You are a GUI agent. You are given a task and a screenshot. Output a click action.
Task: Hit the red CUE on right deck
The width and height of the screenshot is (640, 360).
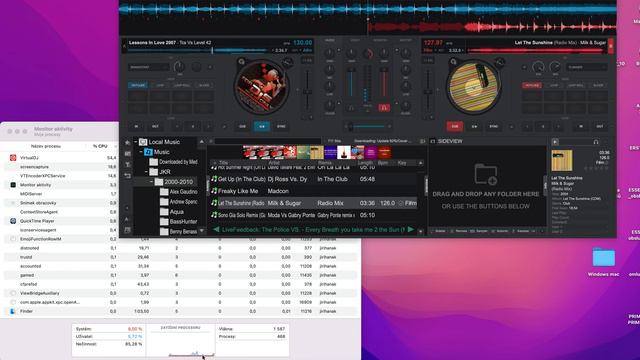click(455, 127)
